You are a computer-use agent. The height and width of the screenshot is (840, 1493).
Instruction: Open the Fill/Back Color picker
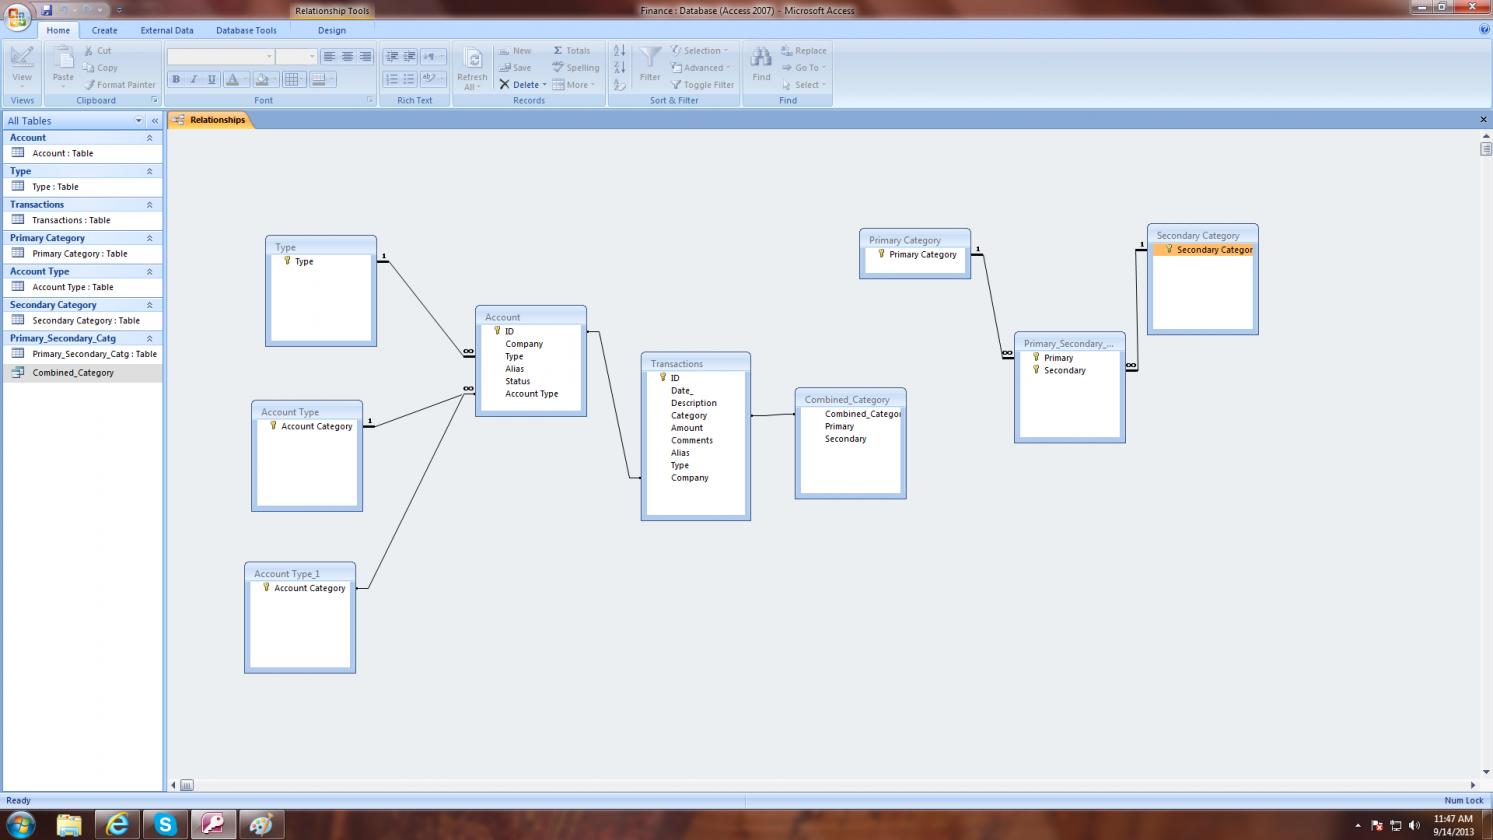(265, 80)
